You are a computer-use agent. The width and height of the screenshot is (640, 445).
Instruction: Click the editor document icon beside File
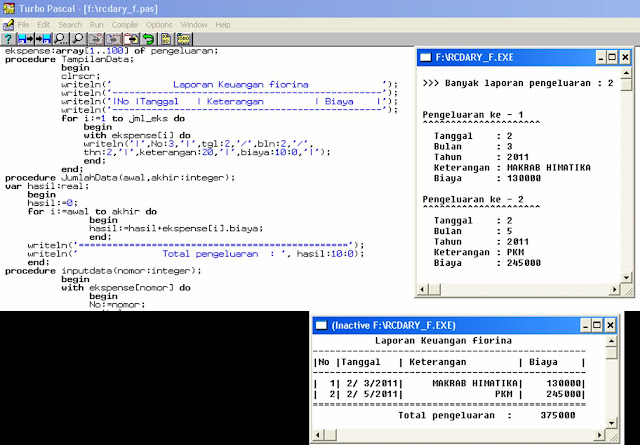(x=8, y=25)
